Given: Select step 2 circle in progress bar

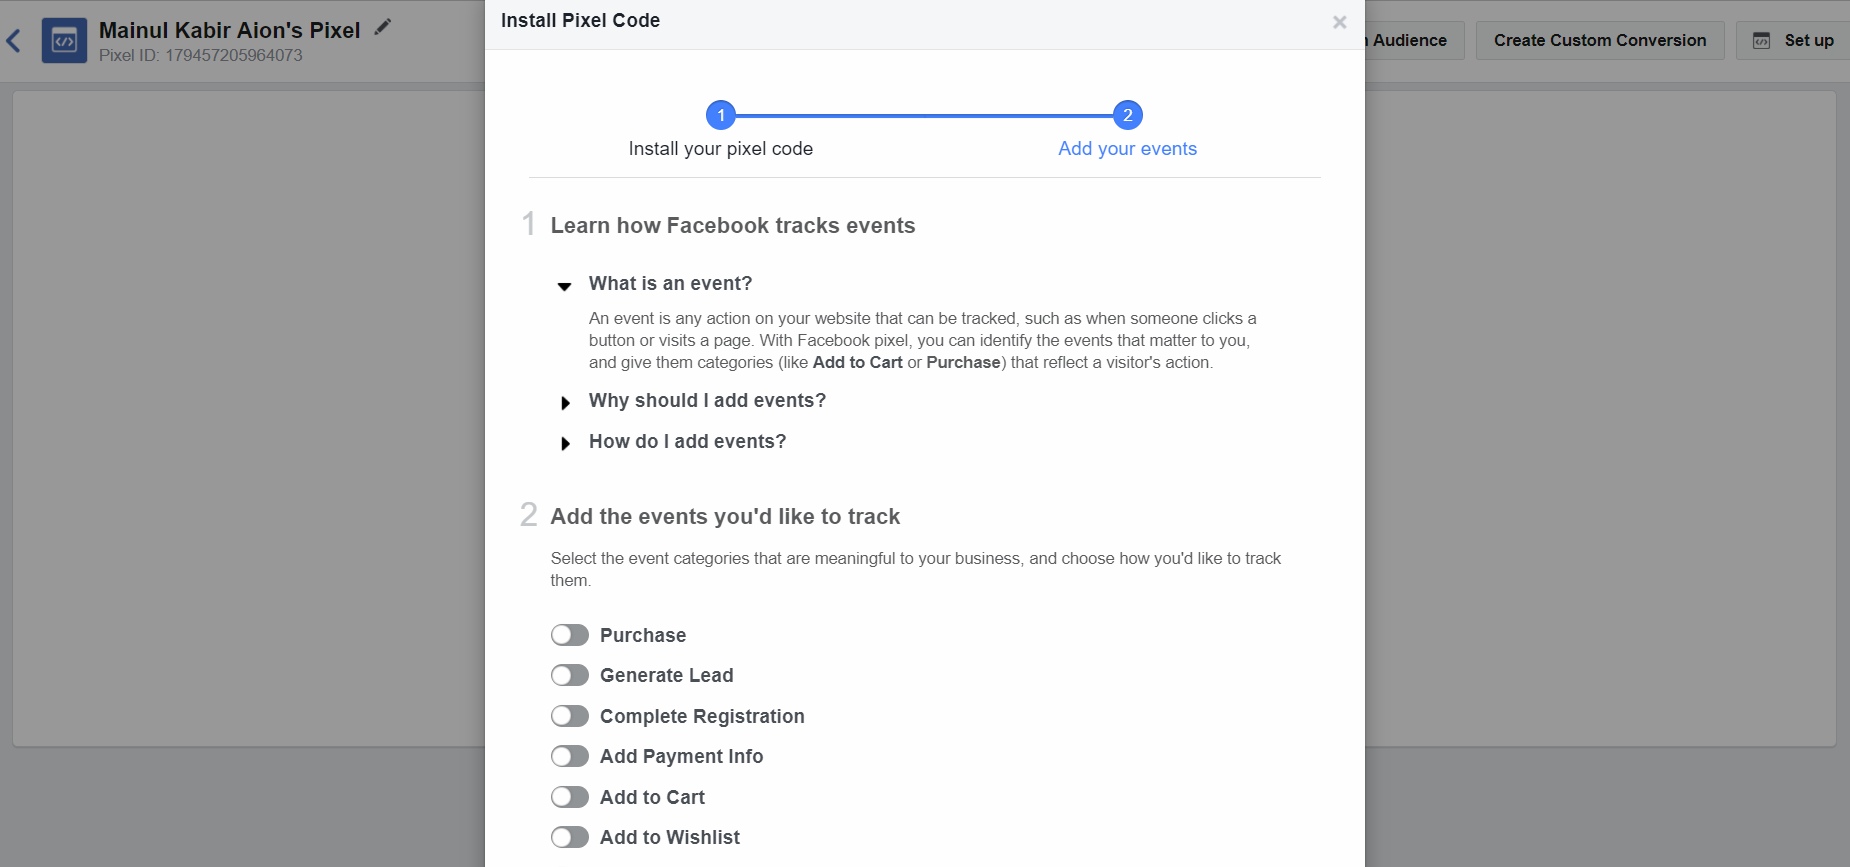Looking at the screenshot, I should (x=1128, y=115).
